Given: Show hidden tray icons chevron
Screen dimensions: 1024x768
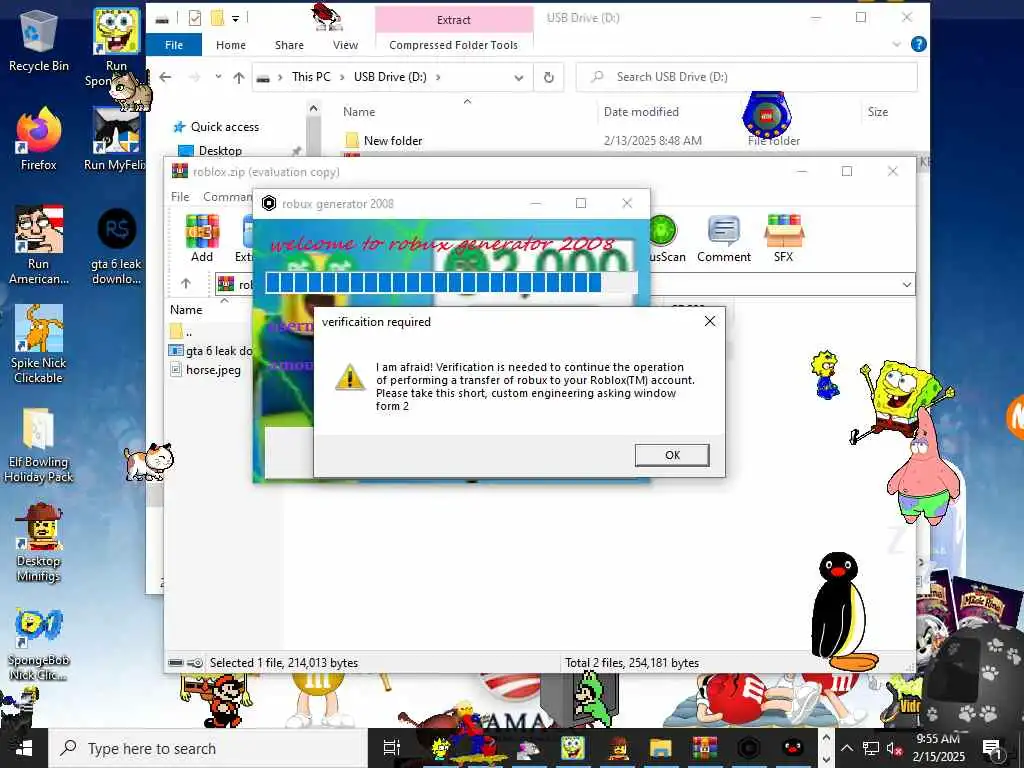Looking at the screenshot, I should [x=846, y=748].
